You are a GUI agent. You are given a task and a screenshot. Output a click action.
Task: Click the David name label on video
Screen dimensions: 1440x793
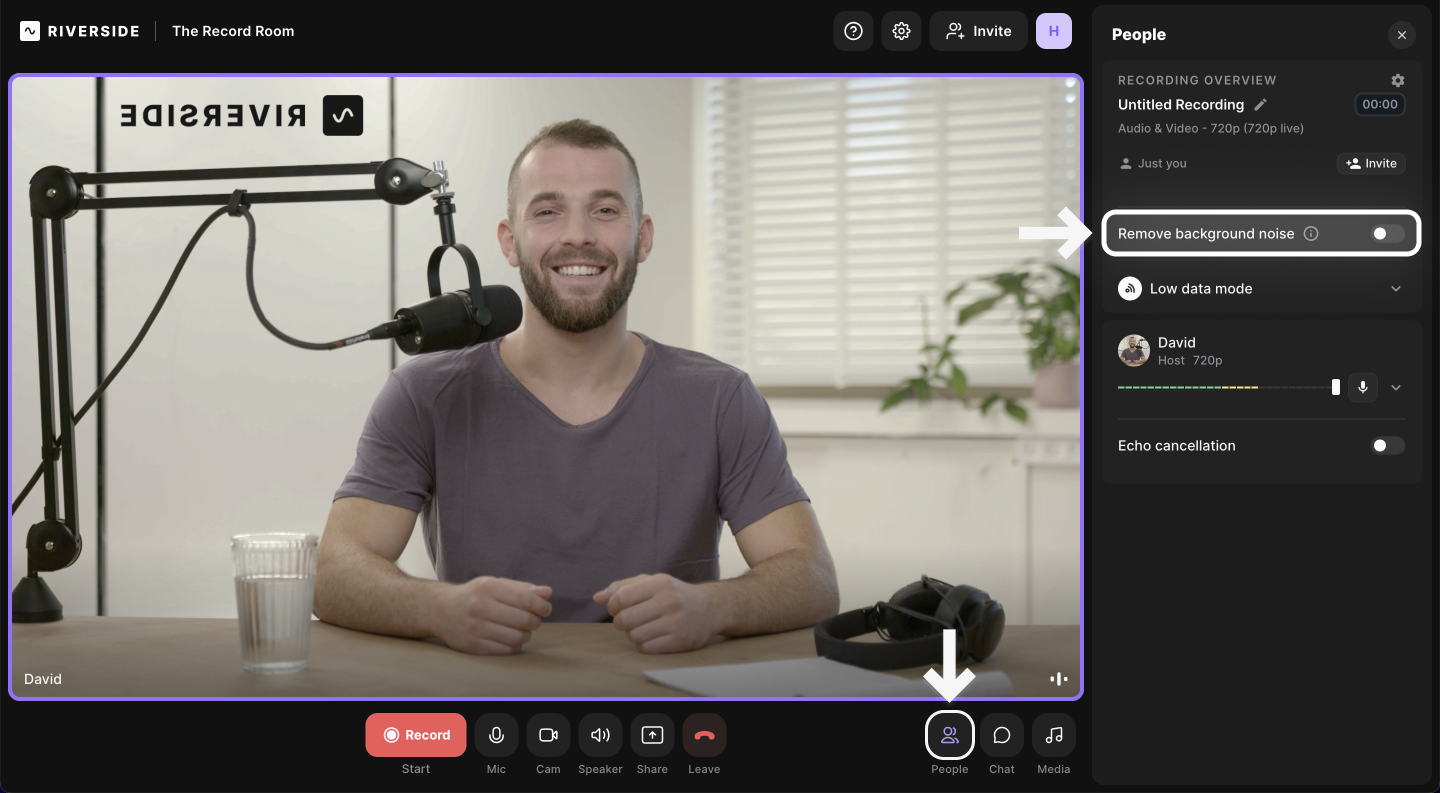click(x=43, y=679)
